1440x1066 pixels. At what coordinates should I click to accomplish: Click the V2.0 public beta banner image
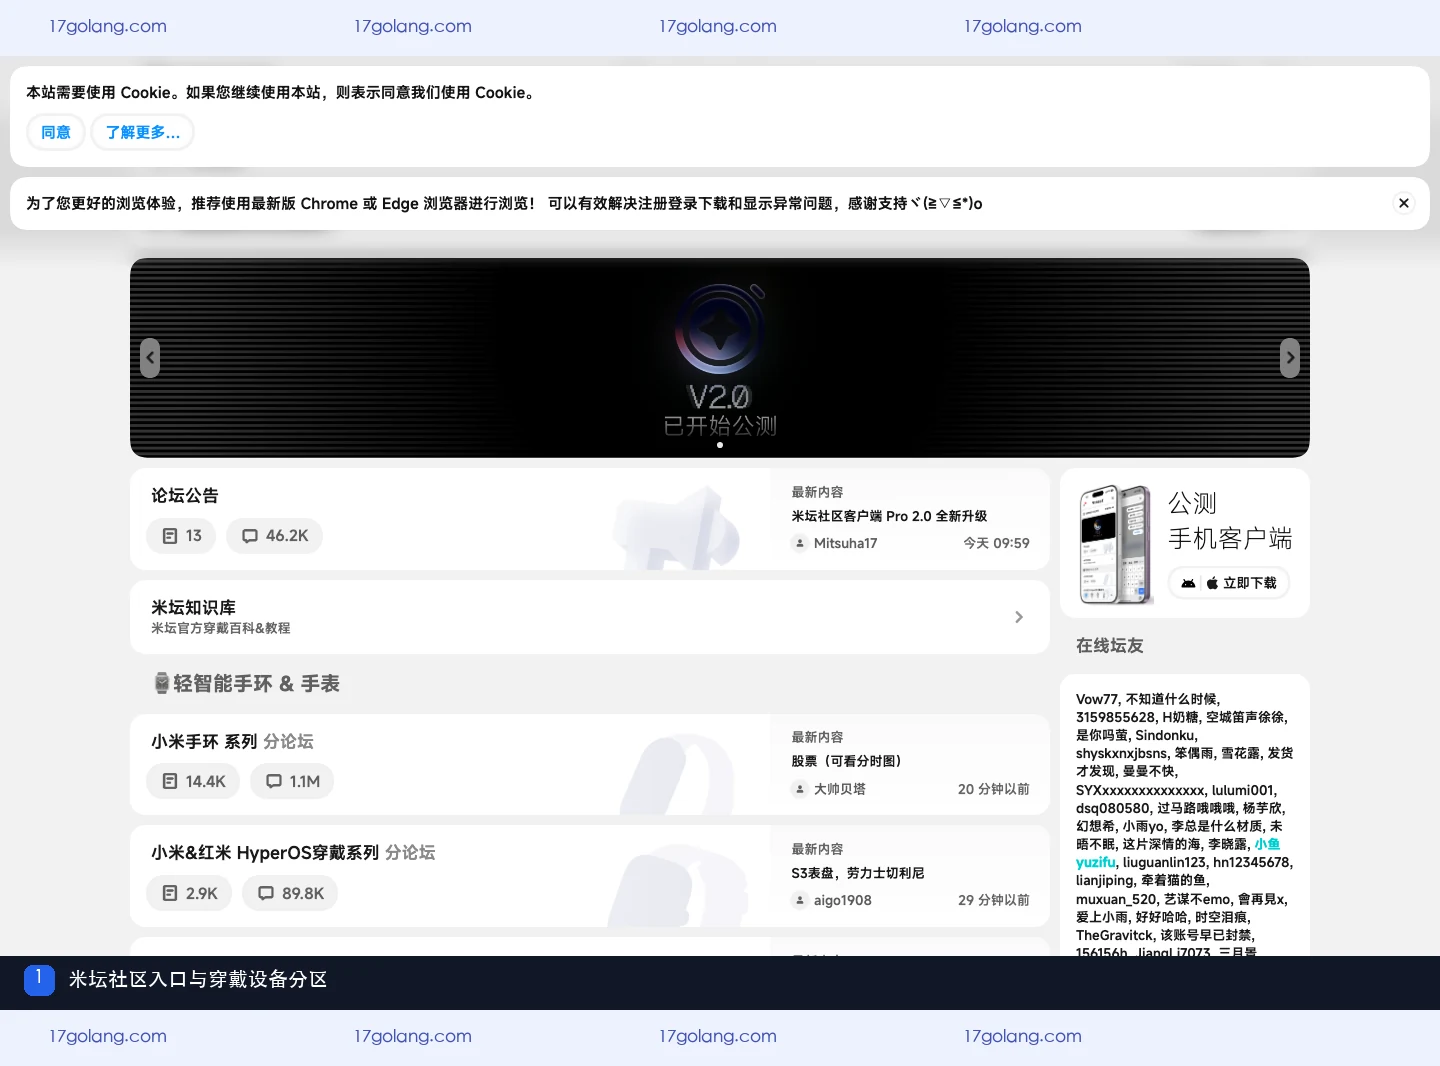click(720, 358)
